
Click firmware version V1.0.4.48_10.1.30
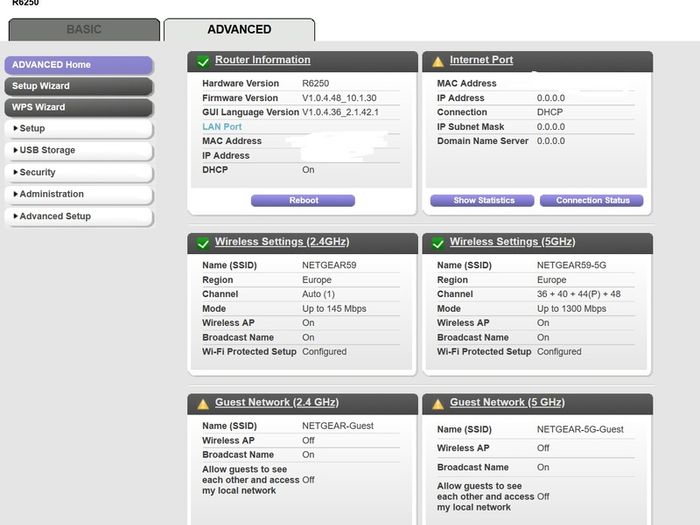click(339, 98)
